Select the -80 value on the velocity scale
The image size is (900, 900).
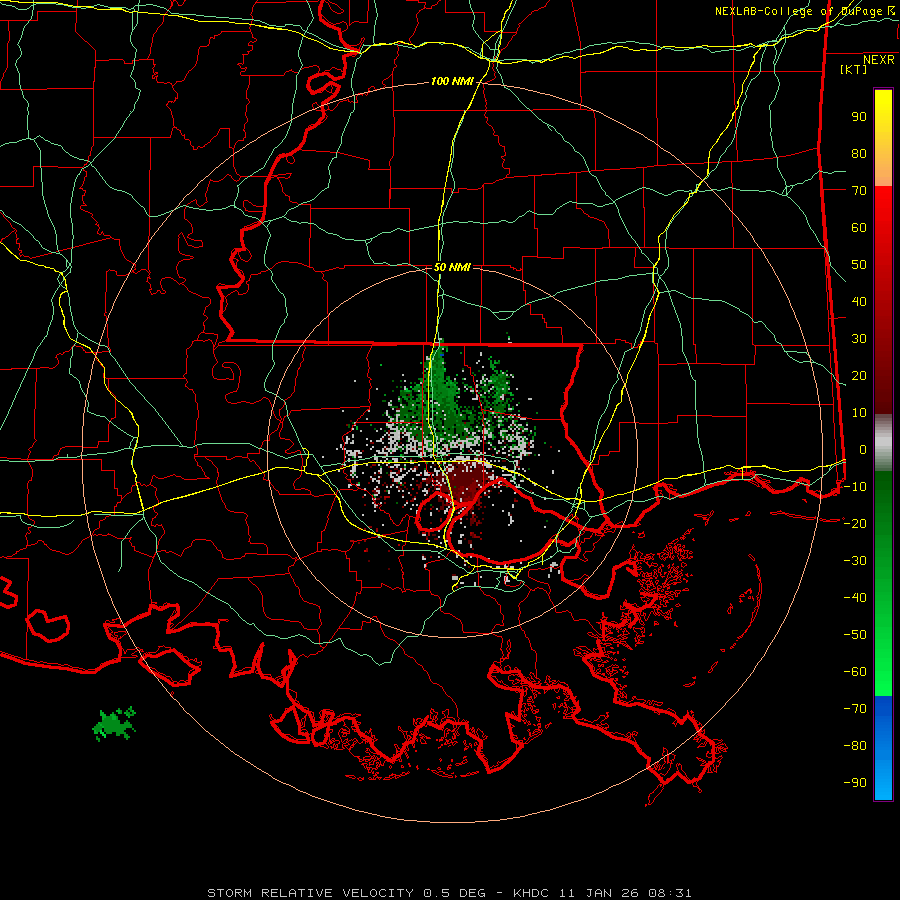[855, 746]
